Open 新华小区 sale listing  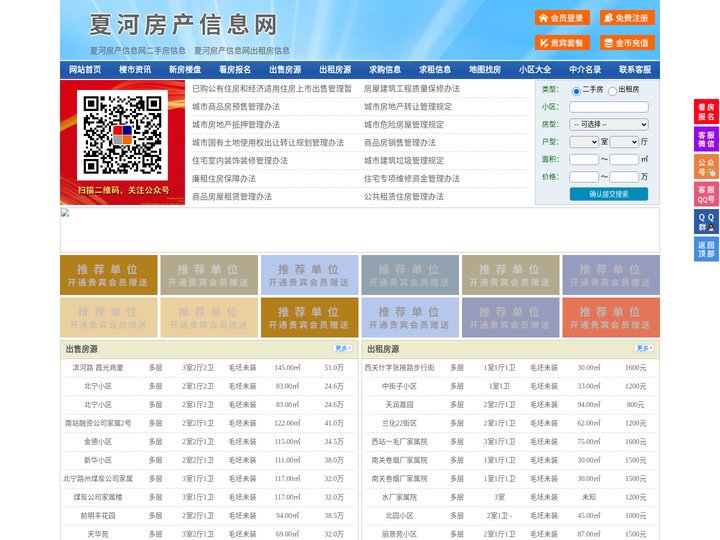point(98,460)
